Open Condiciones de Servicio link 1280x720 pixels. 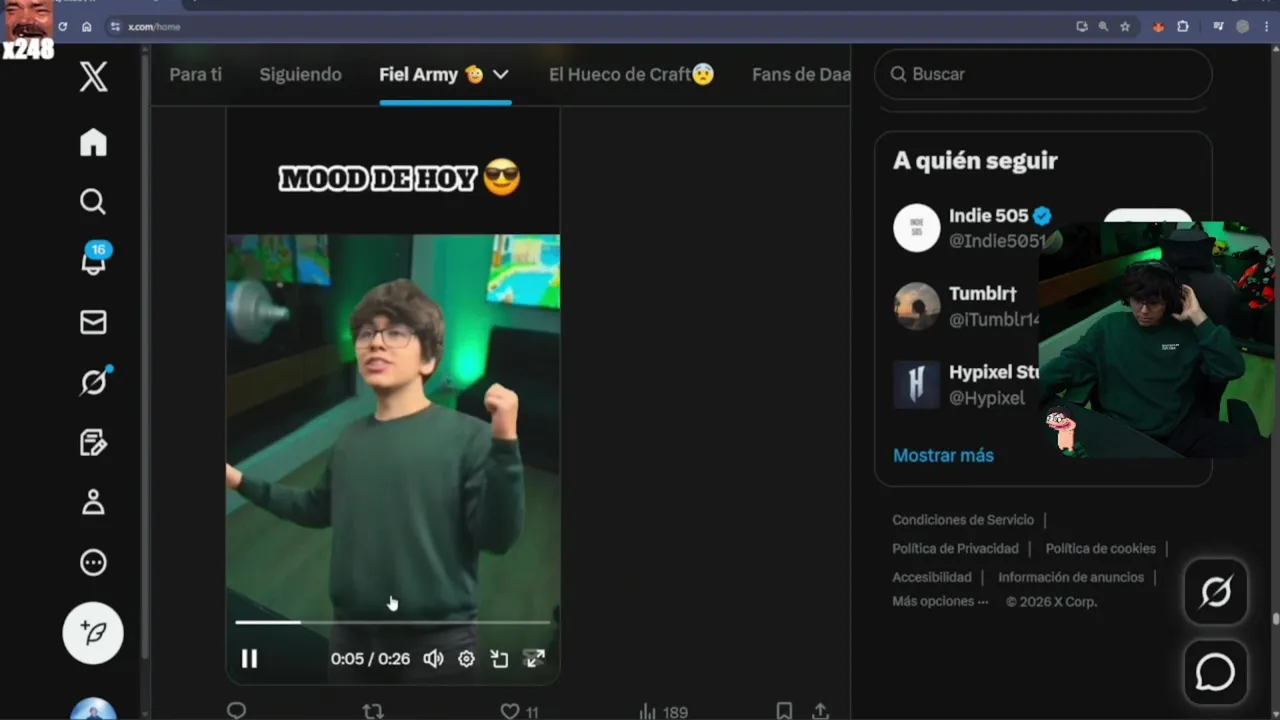pyautogui.click(x=963, y=520)
